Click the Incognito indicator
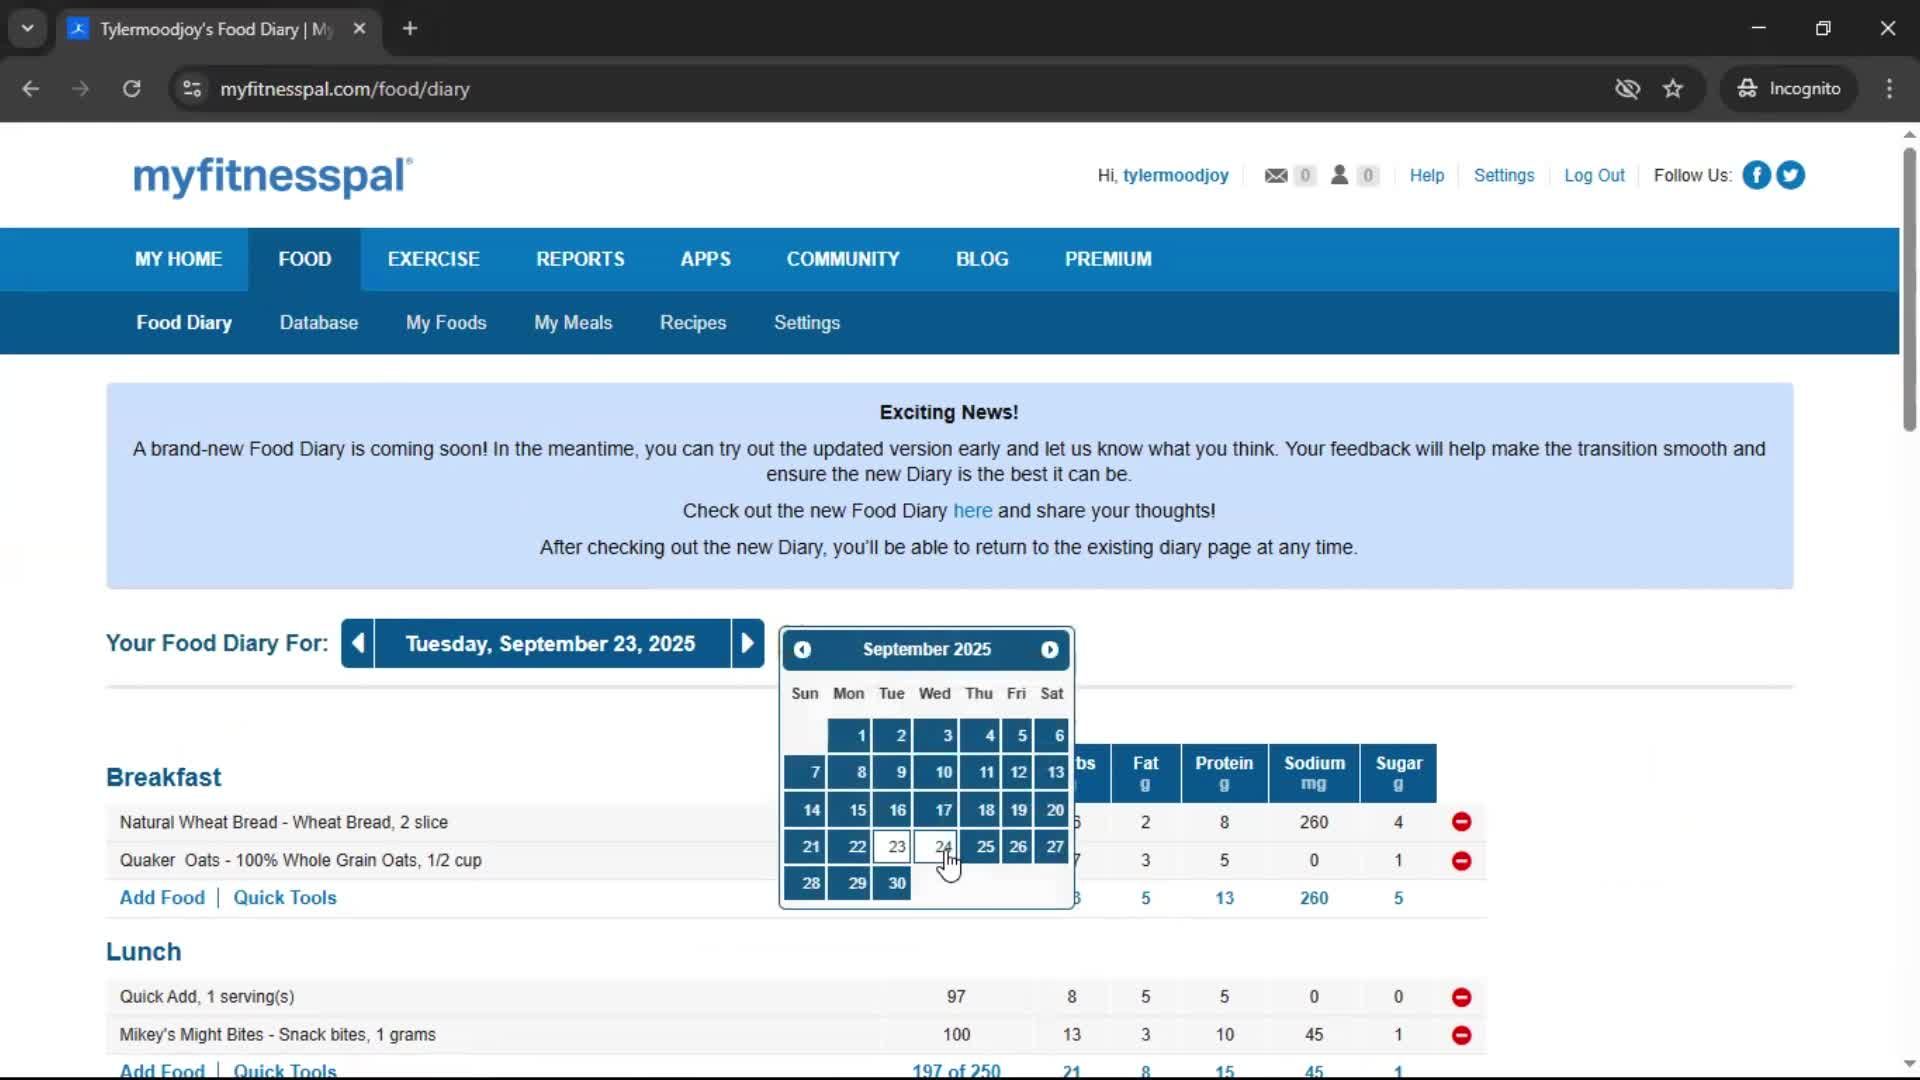The height and width of the screenshot is (1080, 1920). coord(1789,89)
